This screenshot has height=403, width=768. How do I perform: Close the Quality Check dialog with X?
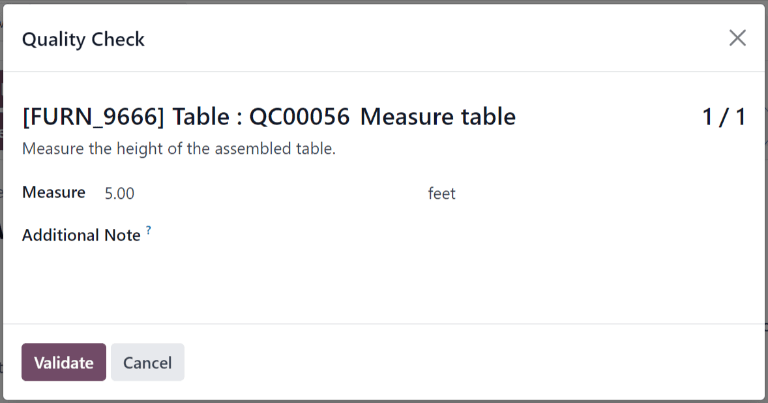(737, 38)
